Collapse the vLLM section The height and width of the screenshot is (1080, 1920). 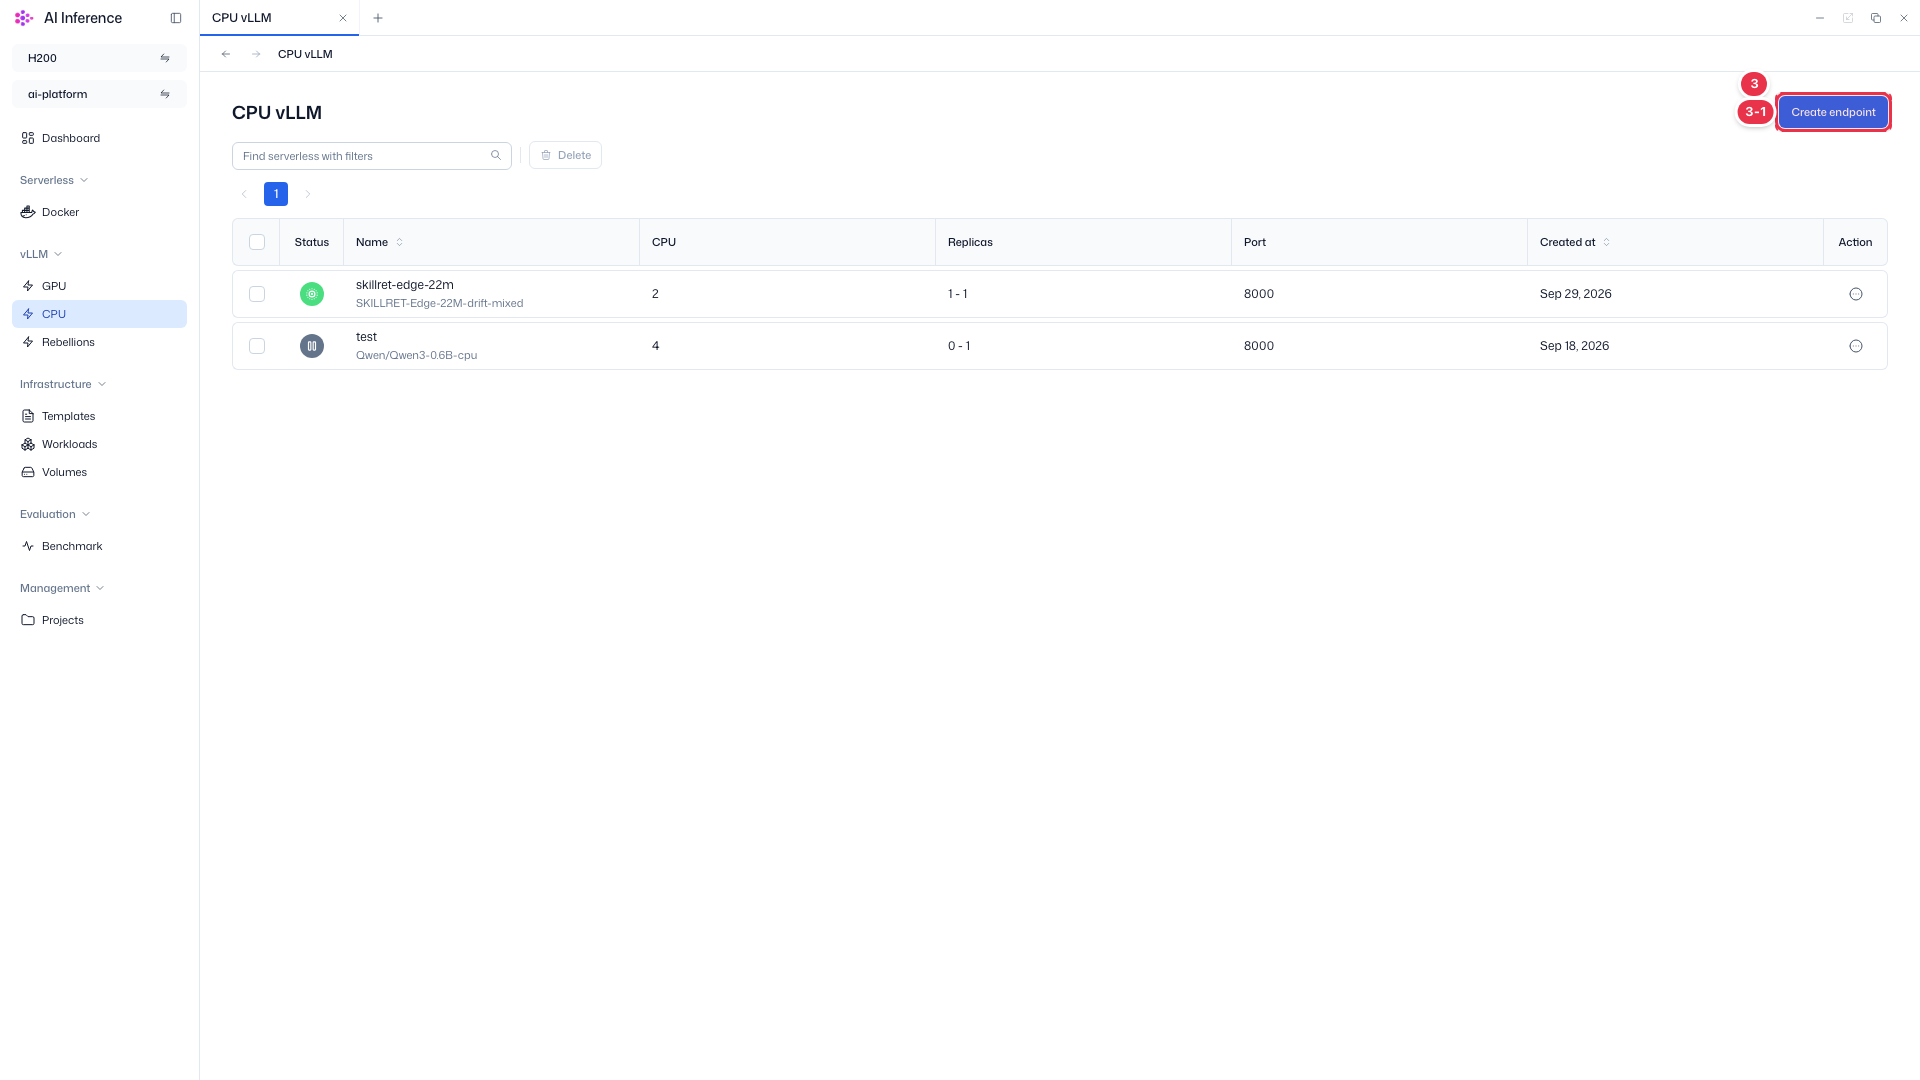(41, 254)
